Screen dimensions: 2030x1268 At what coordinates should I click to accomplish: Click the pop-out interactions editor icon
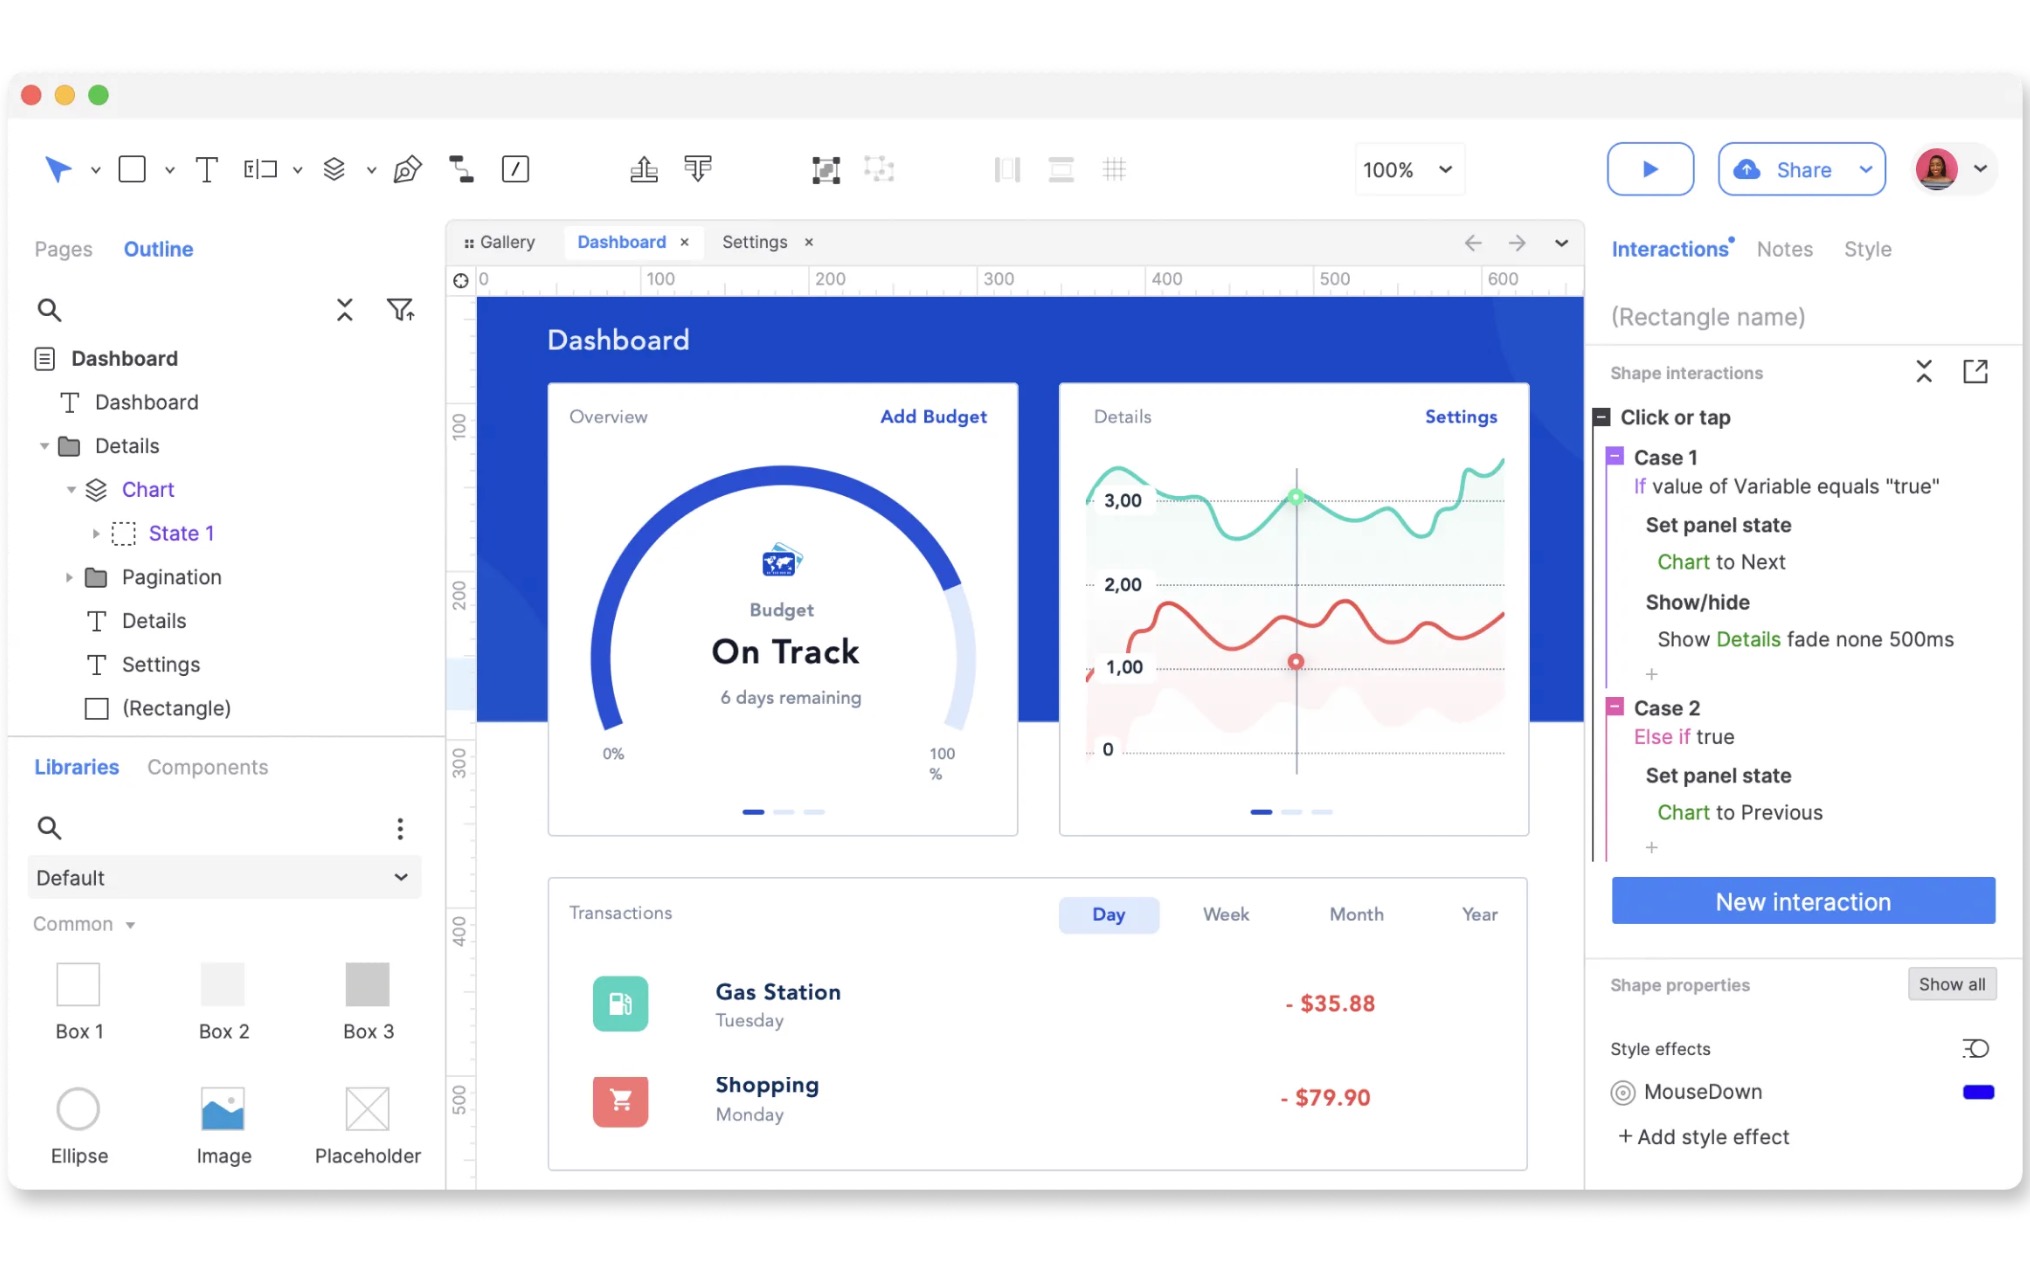[1975, 372]
